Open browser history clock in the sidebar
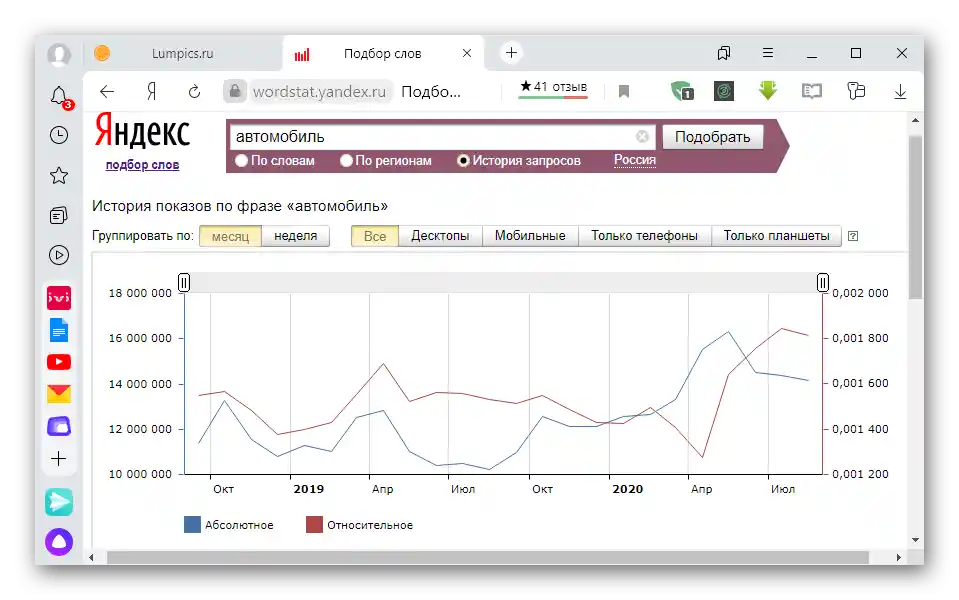Screen dimensions: 959x600 [59, 135]
